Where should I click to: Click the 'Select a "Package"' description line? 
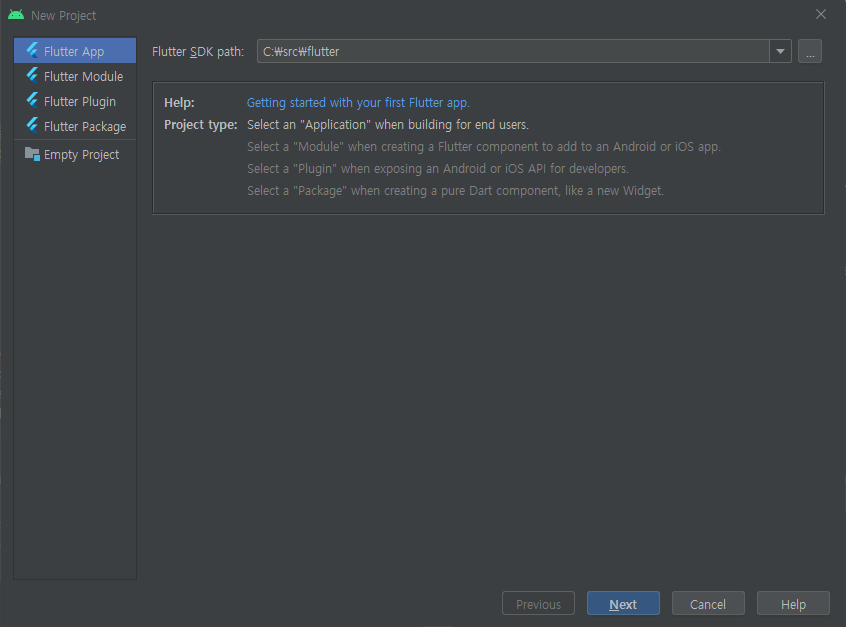coord(455,191)
